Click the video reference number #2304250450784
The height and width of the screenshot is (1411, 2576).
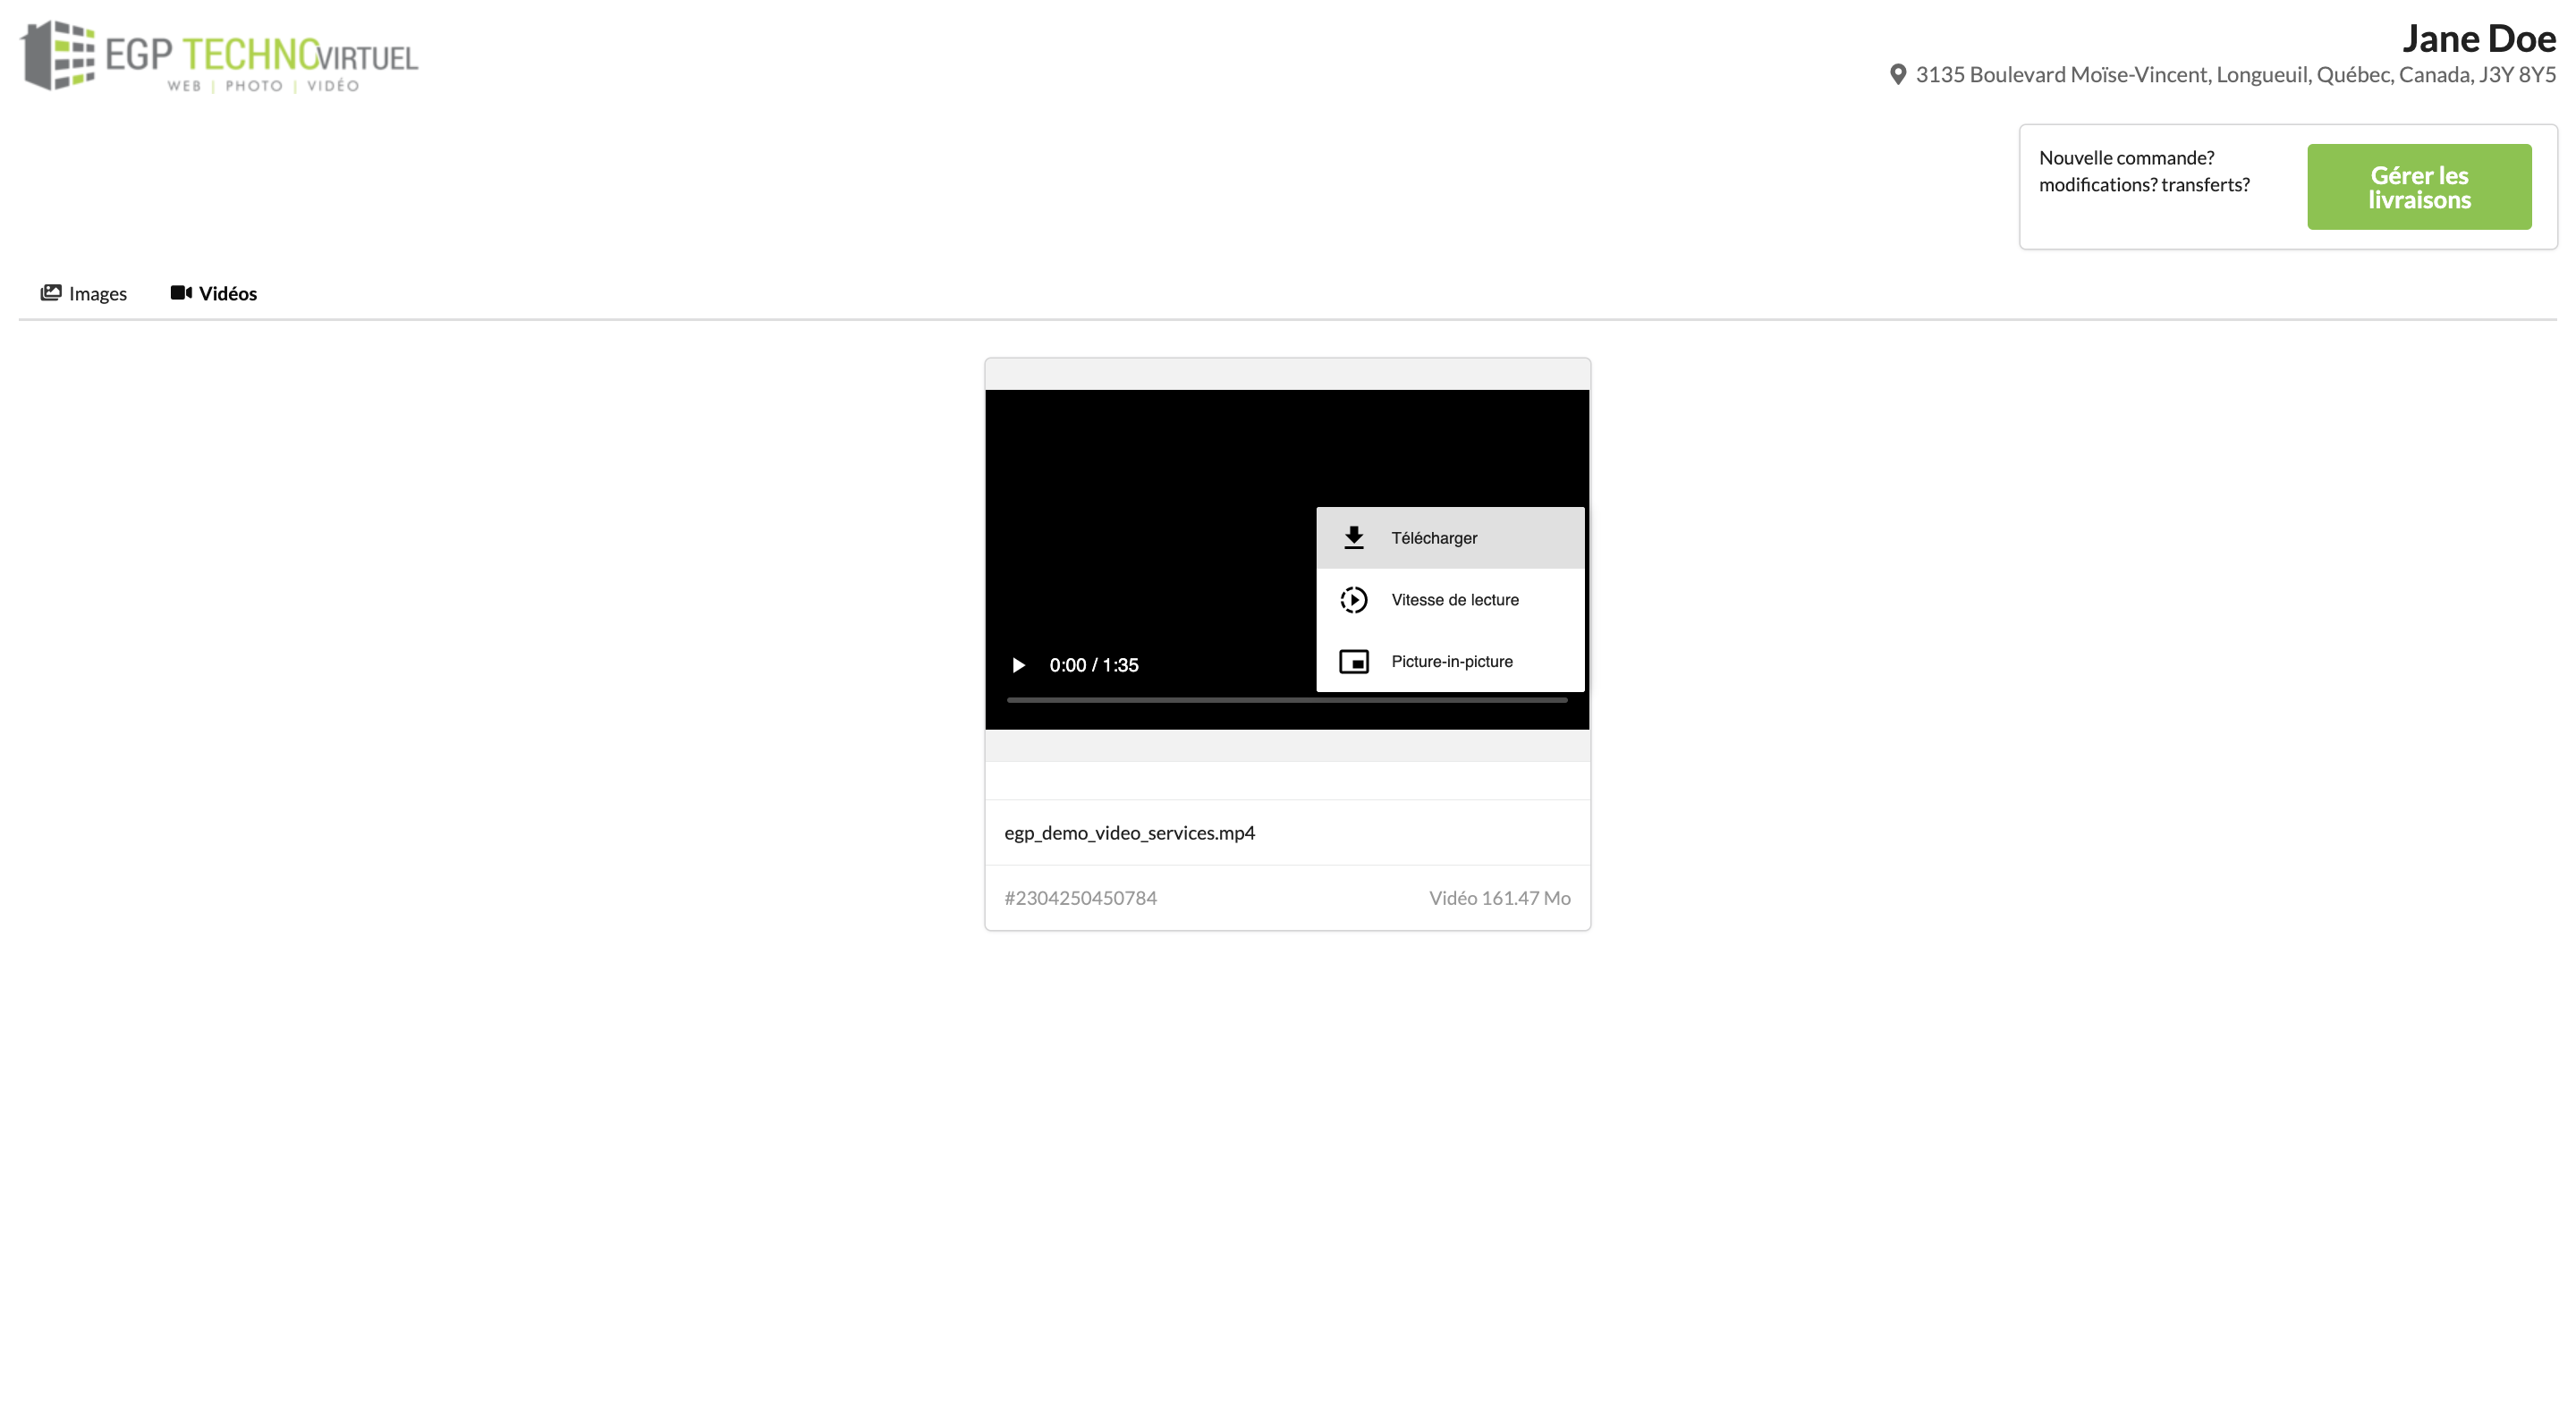coord(1081,897)
